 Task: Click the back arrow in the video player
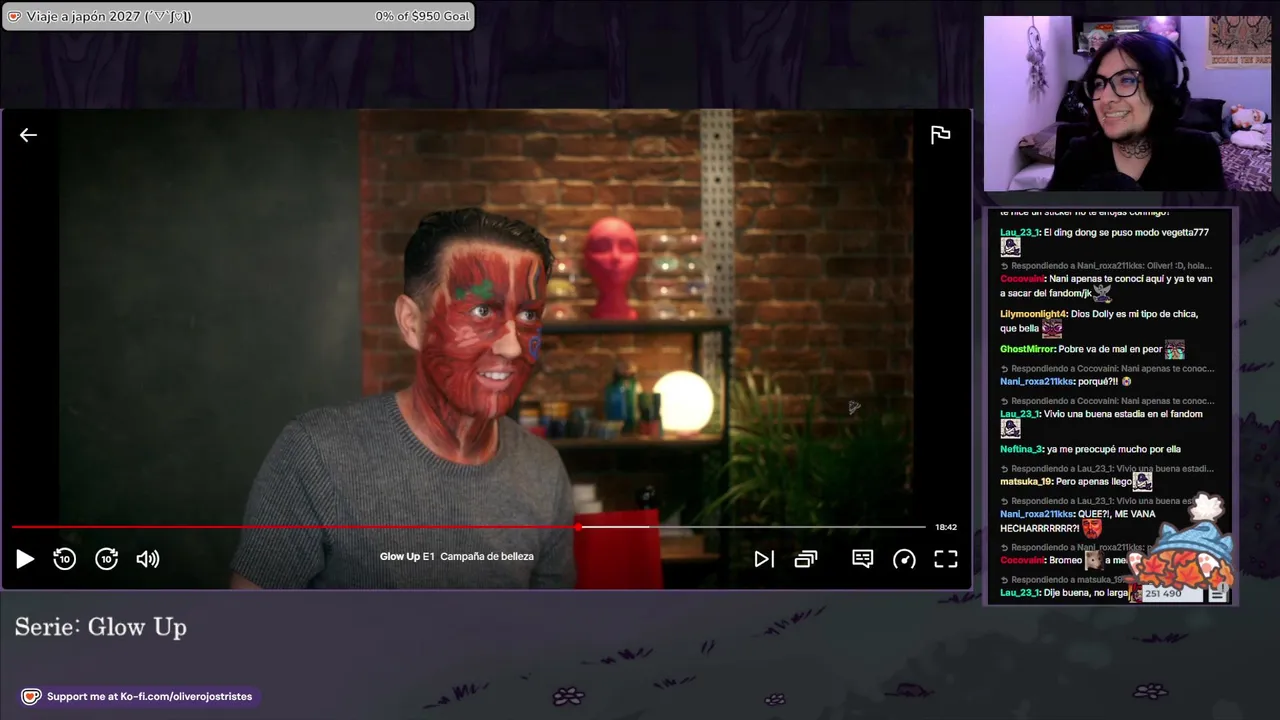28,135
